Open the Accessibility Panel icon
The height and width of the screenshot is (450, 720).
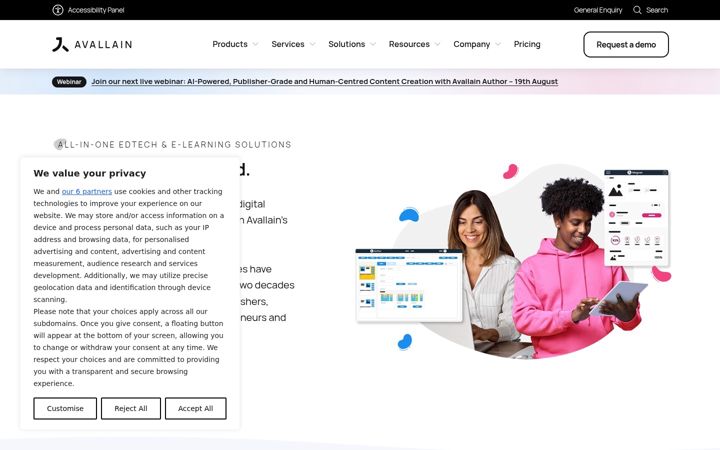pyautogui.click(x=57, y=10)
